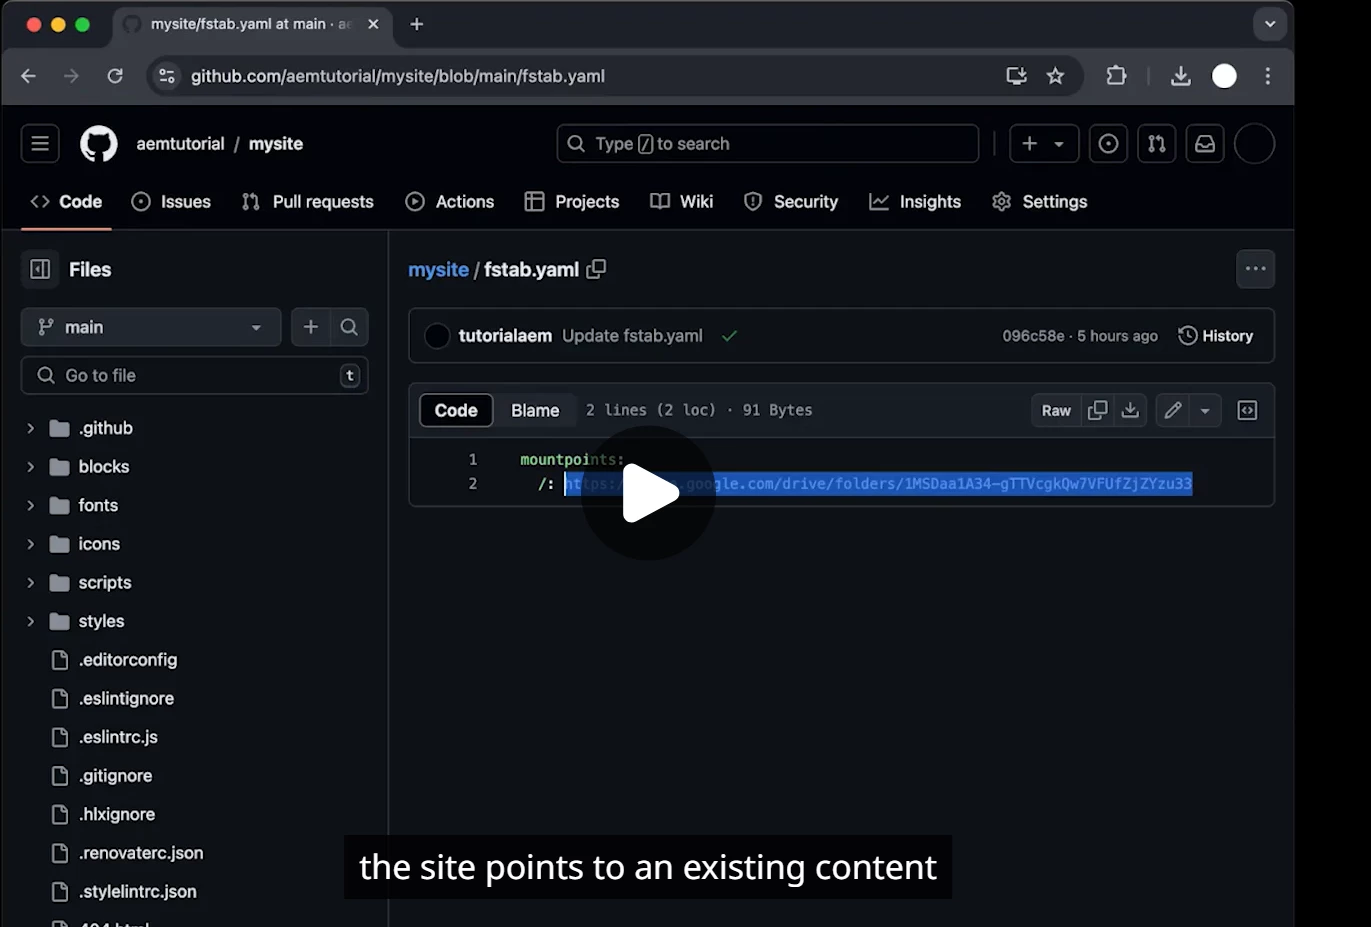This screenshot has height=927, width=1371.
Task: Expand the .github folder
Action: (x=30, y=428)
